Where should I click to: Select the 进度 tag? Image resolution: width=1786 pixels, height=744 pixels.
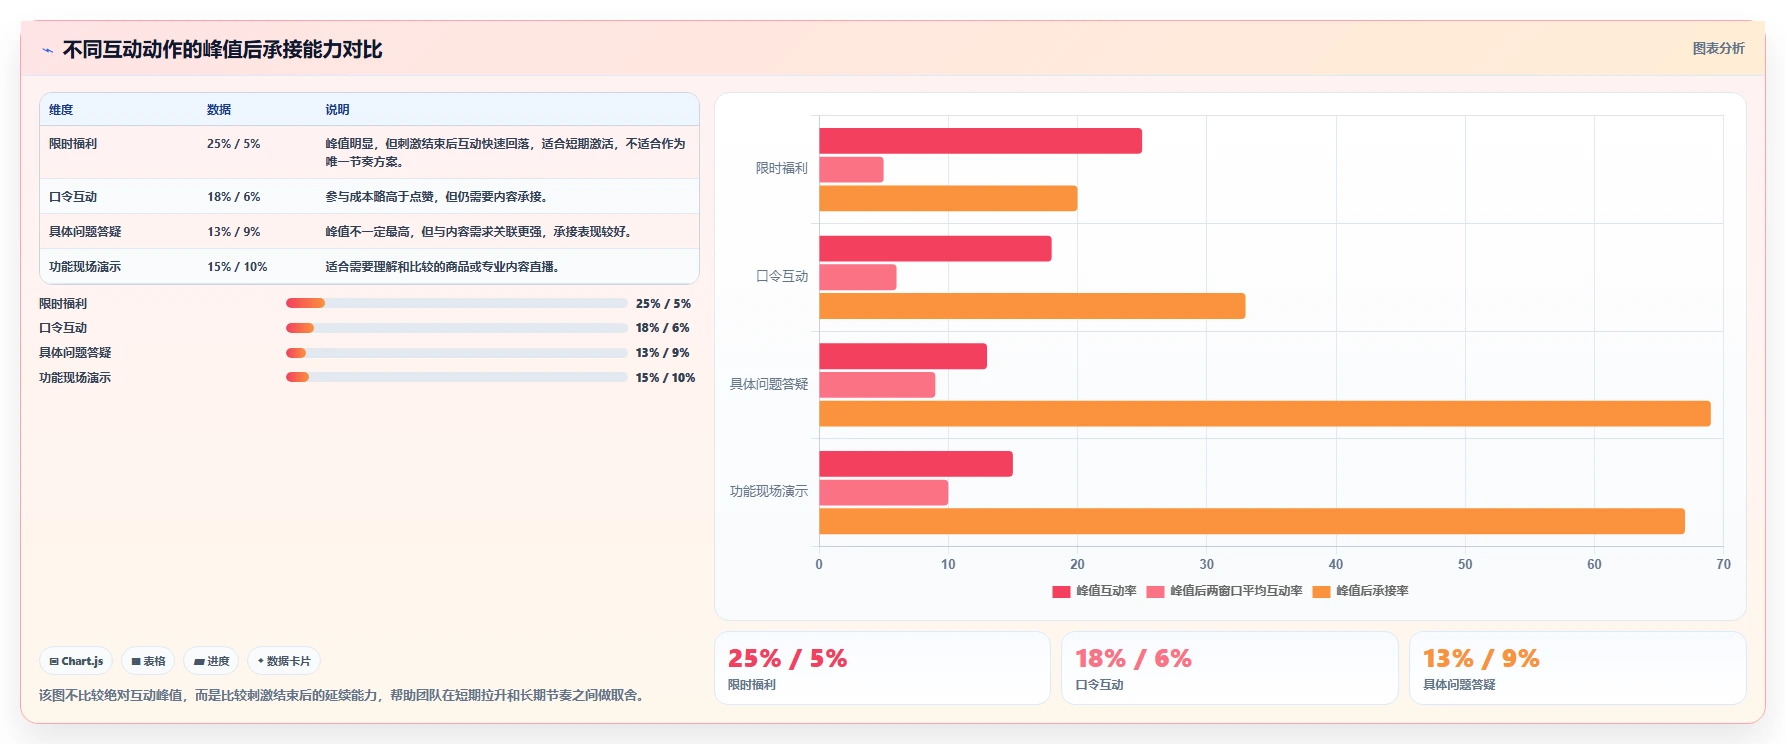point(211,661)
